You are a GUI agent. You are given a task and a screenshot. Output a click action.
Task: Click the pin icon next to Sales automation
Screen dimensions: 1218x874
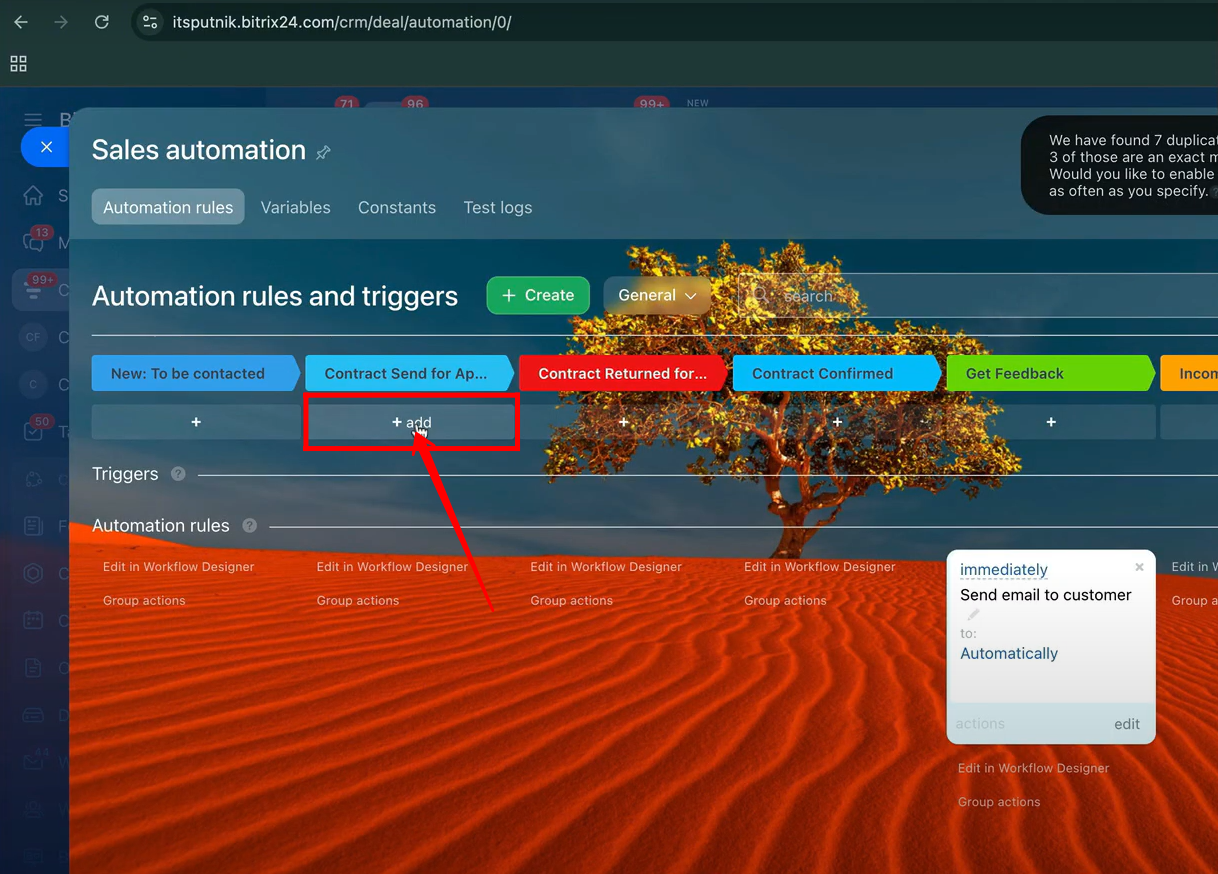[x=323, y=152]
